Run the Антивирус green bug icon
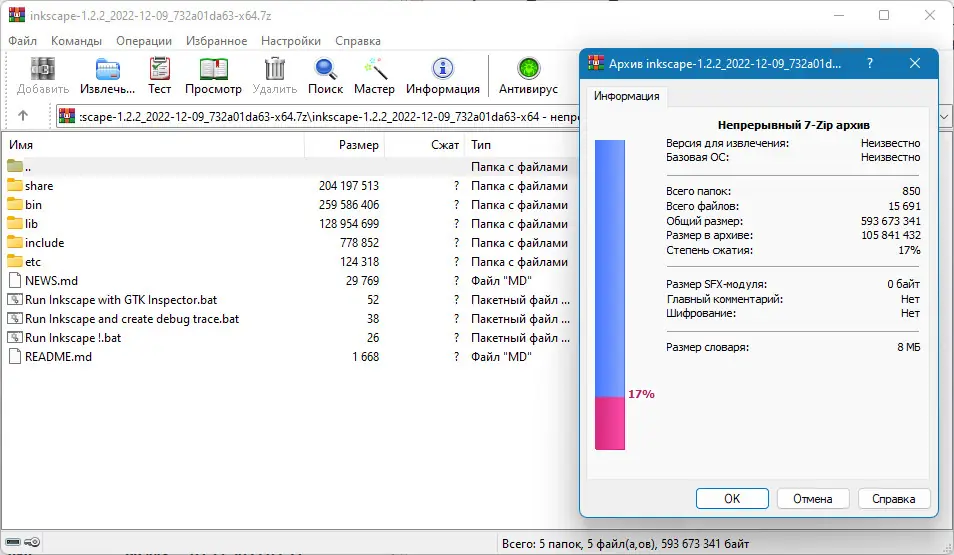 click(528, 69)
